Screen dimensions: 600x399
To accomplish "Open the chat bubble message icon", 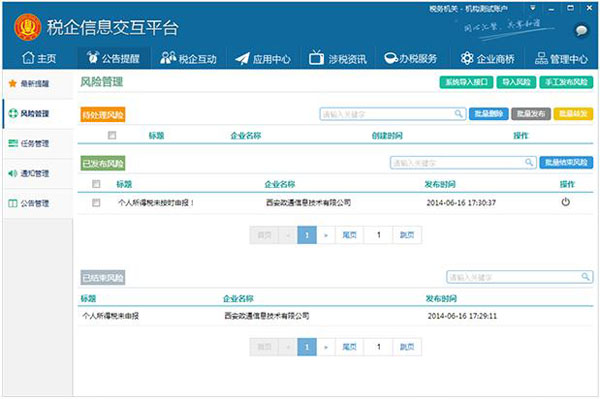I will pyautogui.click(x=581, y=30).
